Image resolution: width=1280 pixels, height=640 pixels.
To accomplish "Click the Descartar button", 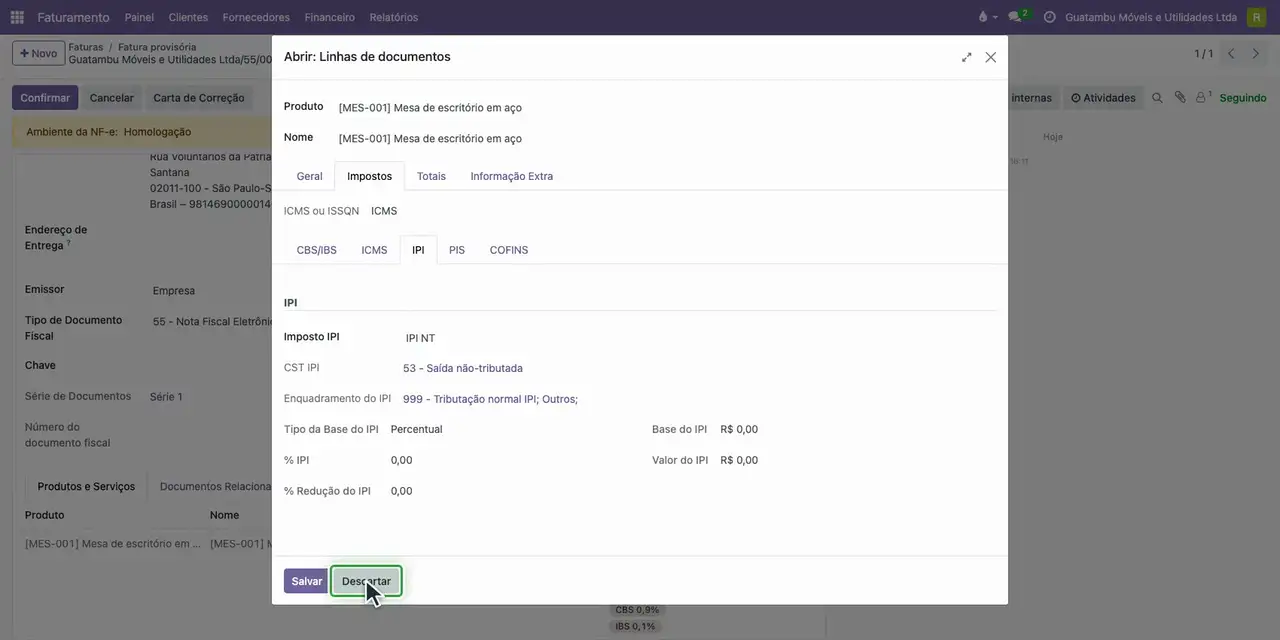I will coord(366,581).
